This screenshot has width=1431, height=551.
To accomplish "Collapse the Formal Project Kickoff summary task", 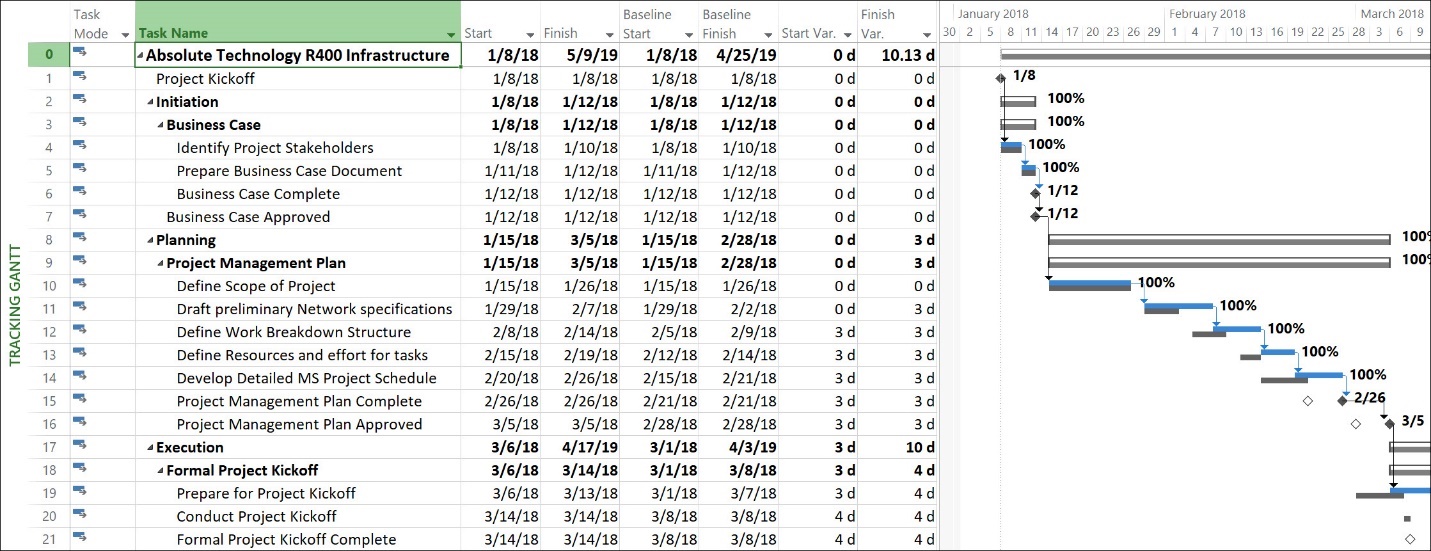I will point(161,470).
